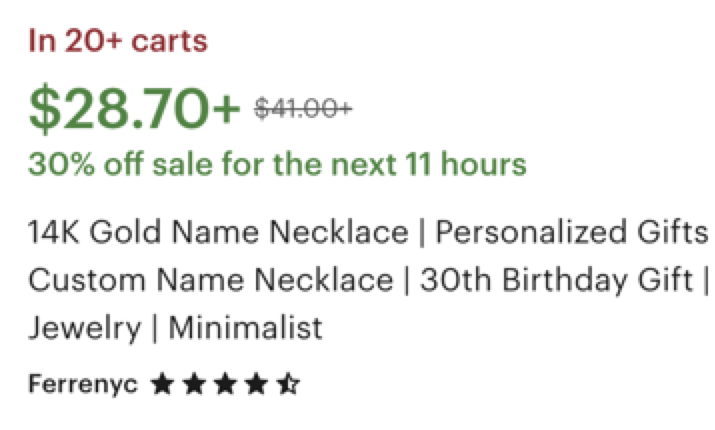This screenshot has height=430, width=715.
Task: Click the word 'carts' in red text
Action: pos(169,42)
